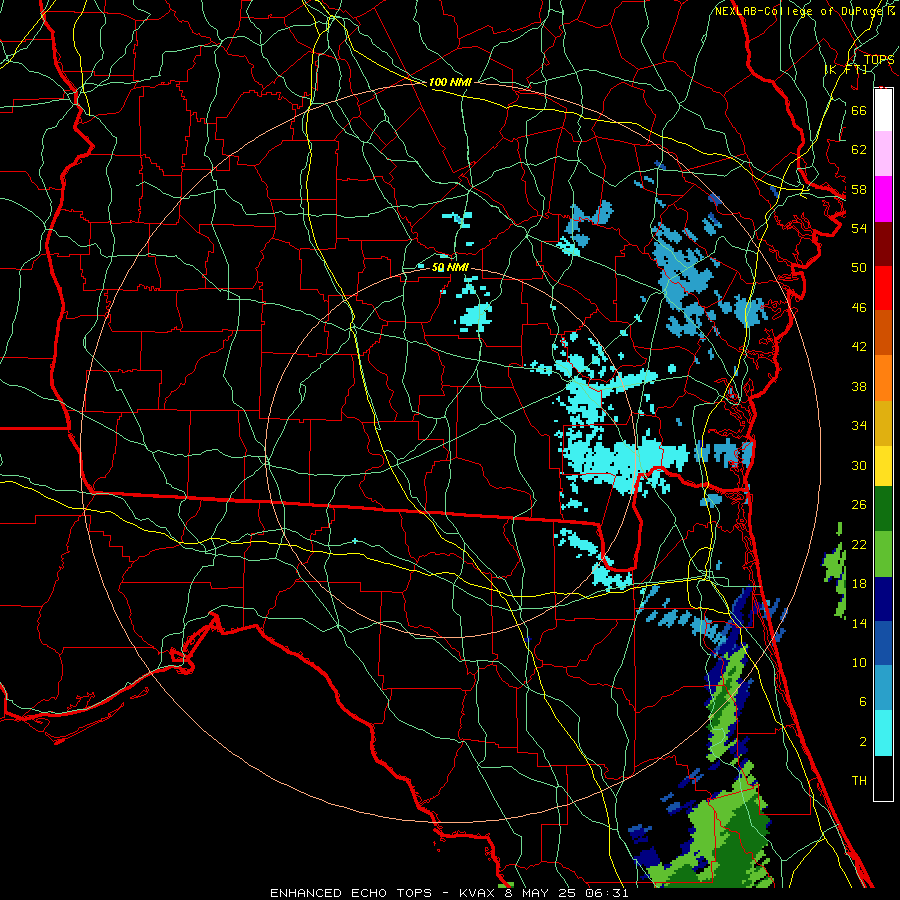Click the legend value '66'
This screenshot has height=900, width=900.
pyautogui.click(x=859, y=111)
